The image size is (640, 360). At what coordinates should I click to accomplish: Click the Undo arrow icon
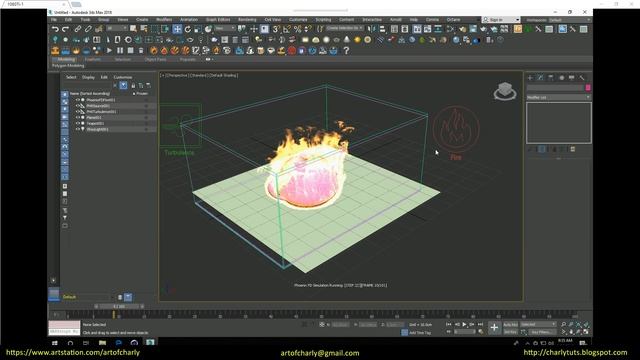55,29
